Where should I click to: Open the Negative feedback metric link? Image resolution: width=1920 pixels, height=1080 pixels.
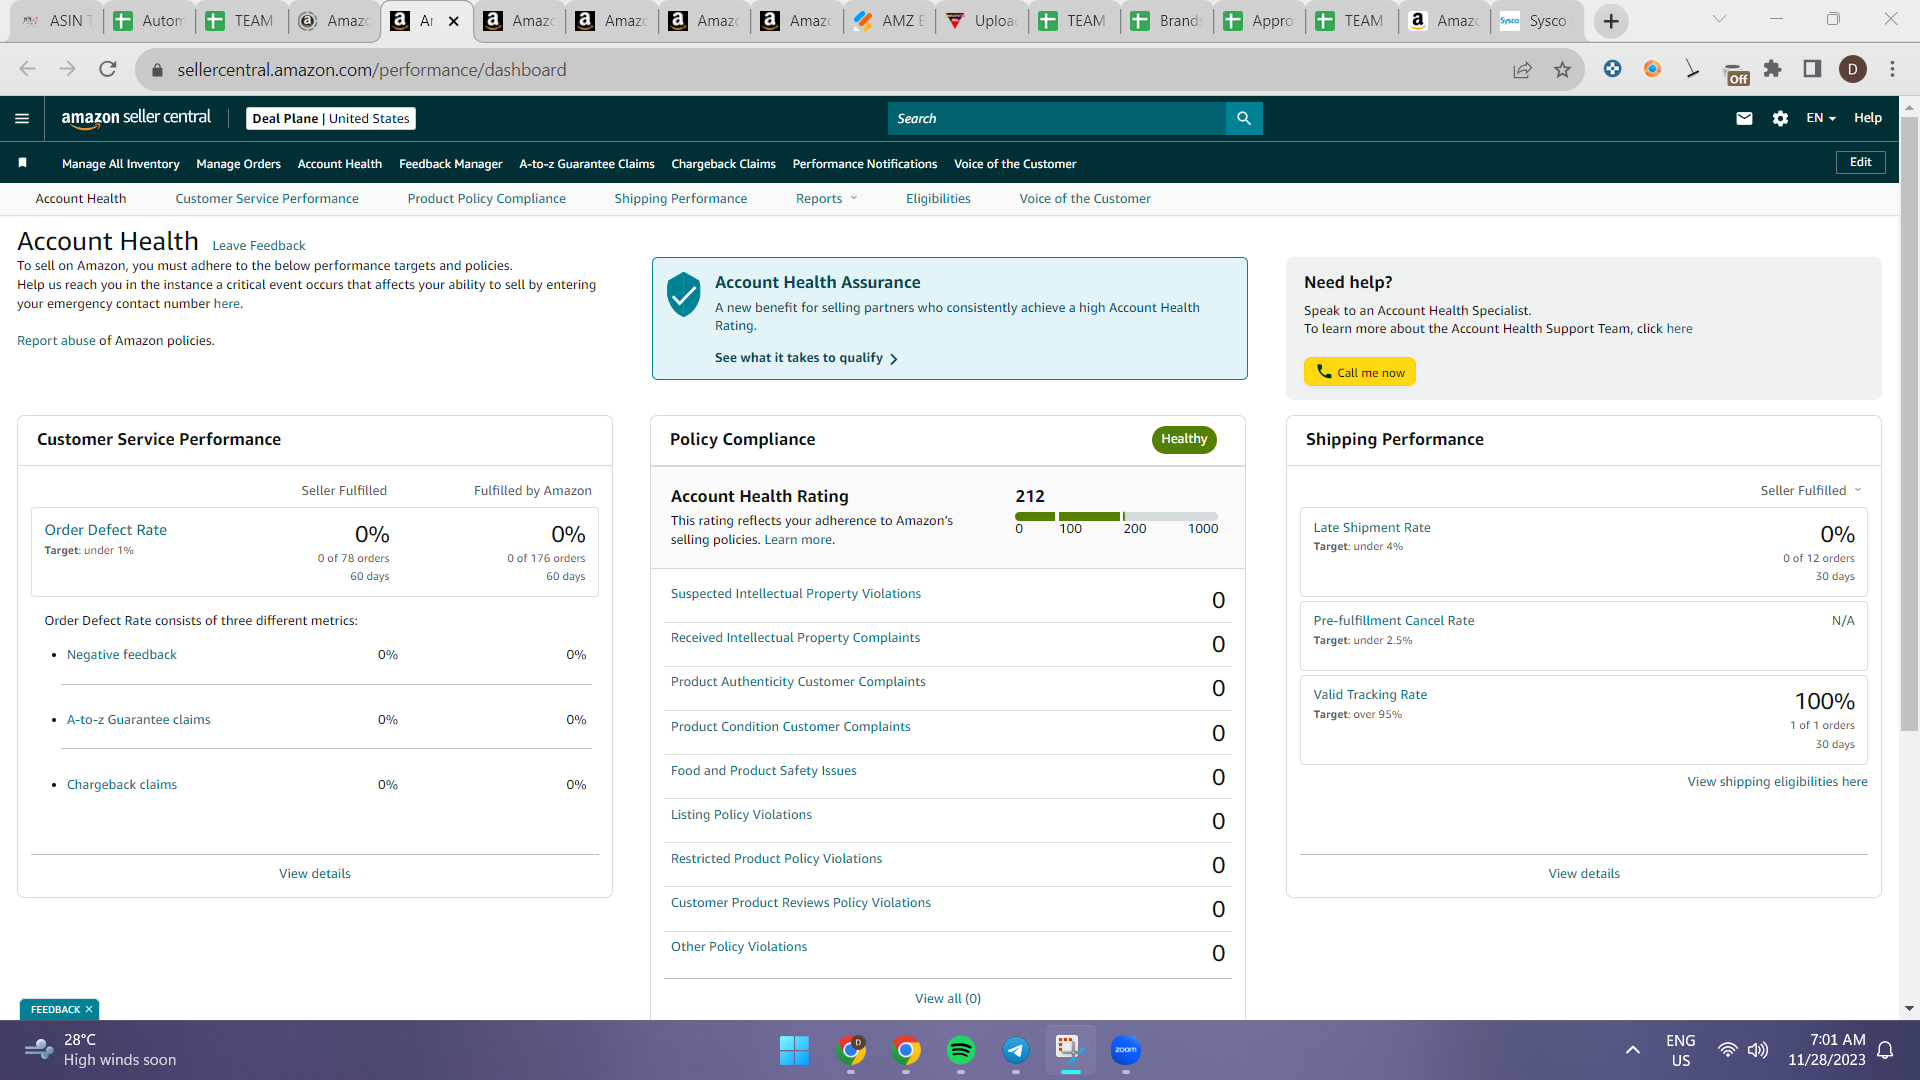pyautogui.click(x=122, y=654)
